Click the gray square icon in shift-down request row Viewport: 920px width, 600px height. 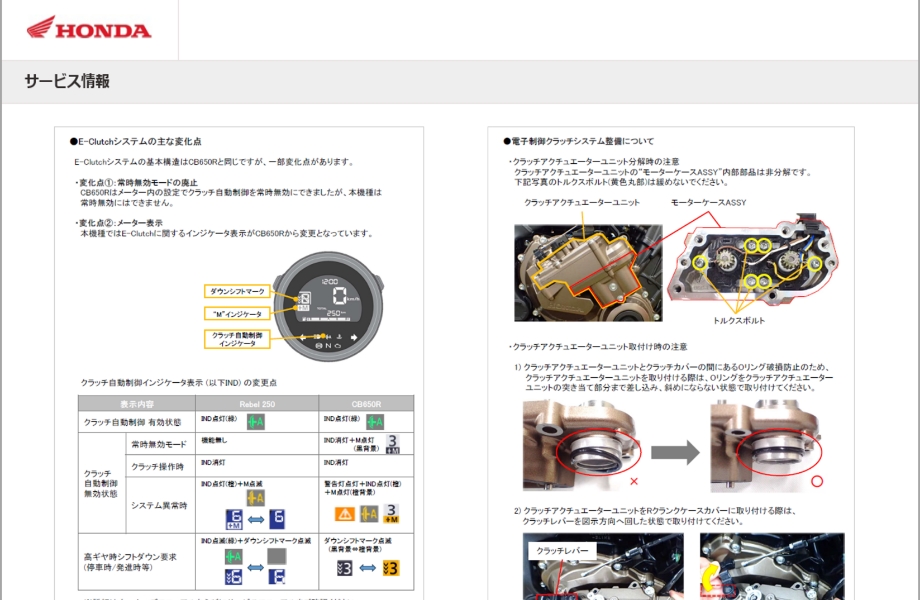click(x=277, y=557)
